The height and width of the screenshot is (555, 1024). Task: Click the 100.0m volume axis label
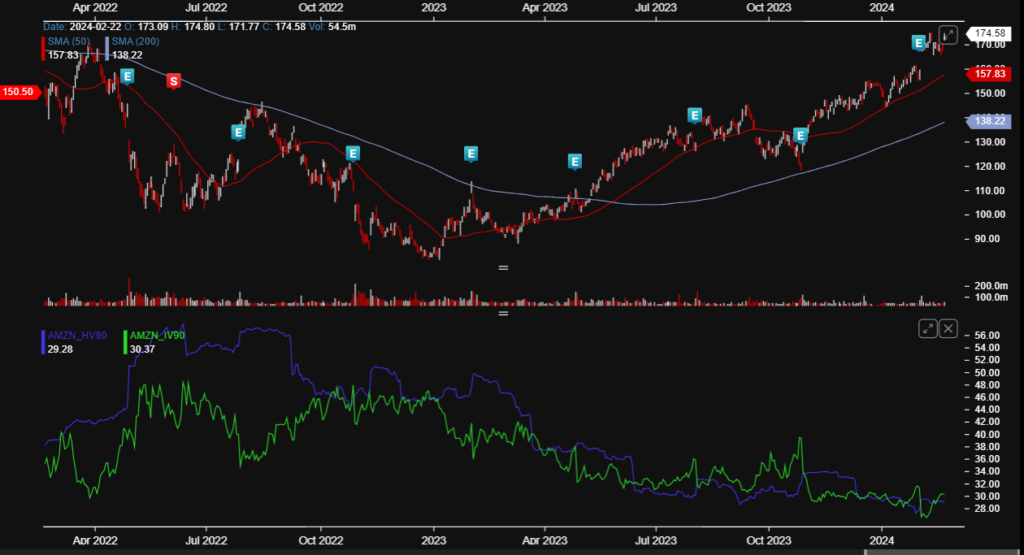(x=991, y=298)
